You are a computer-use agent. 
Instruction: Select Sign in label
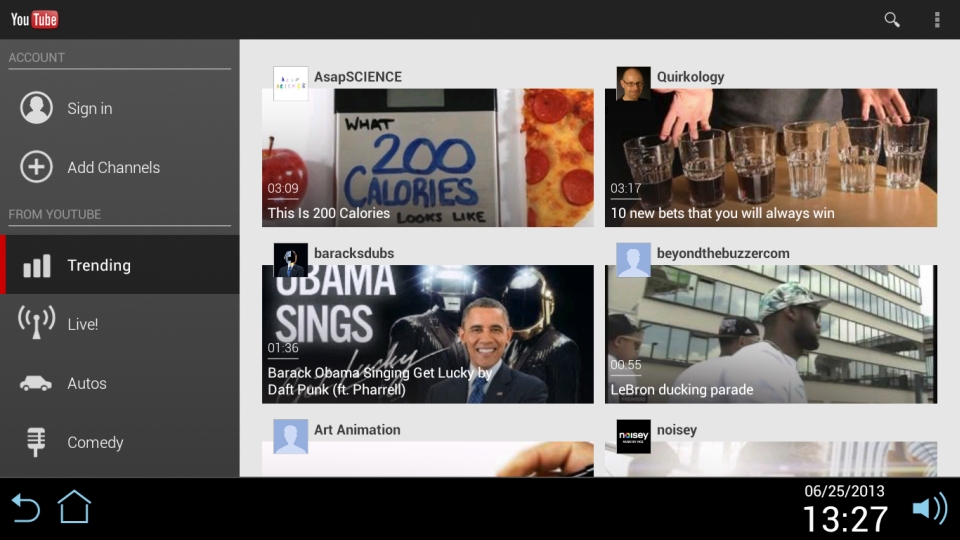tap(89, 108)
